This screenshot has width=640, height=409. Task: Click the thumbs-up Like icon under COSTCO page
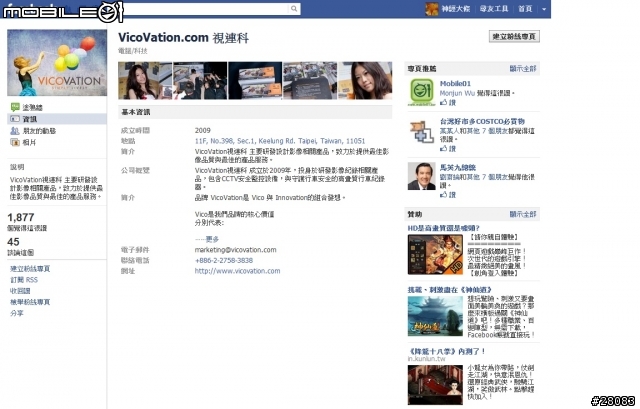pos(444,149)
